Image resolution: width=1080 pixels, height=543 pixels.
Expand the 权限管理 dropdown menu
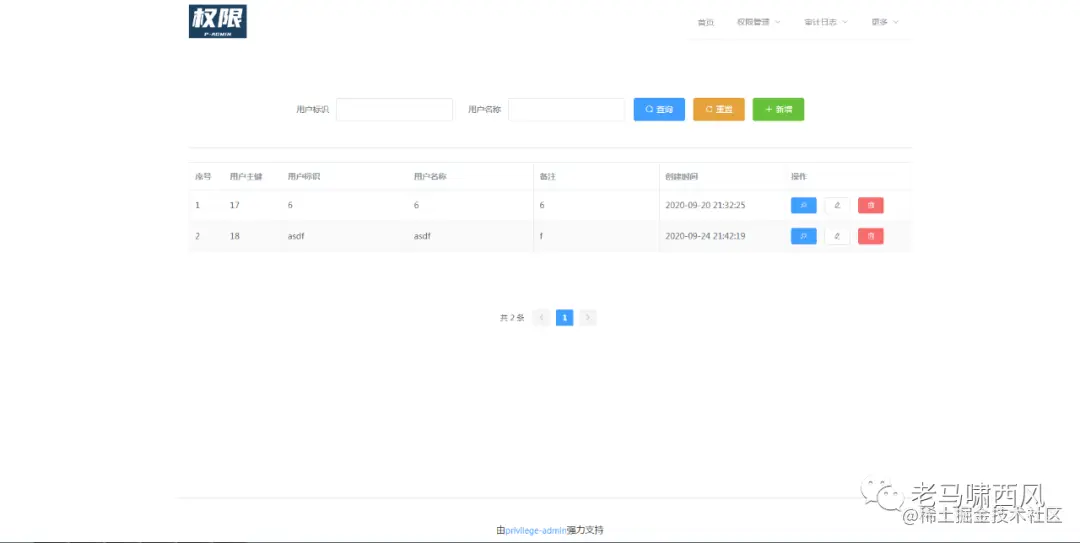[758, 22]
